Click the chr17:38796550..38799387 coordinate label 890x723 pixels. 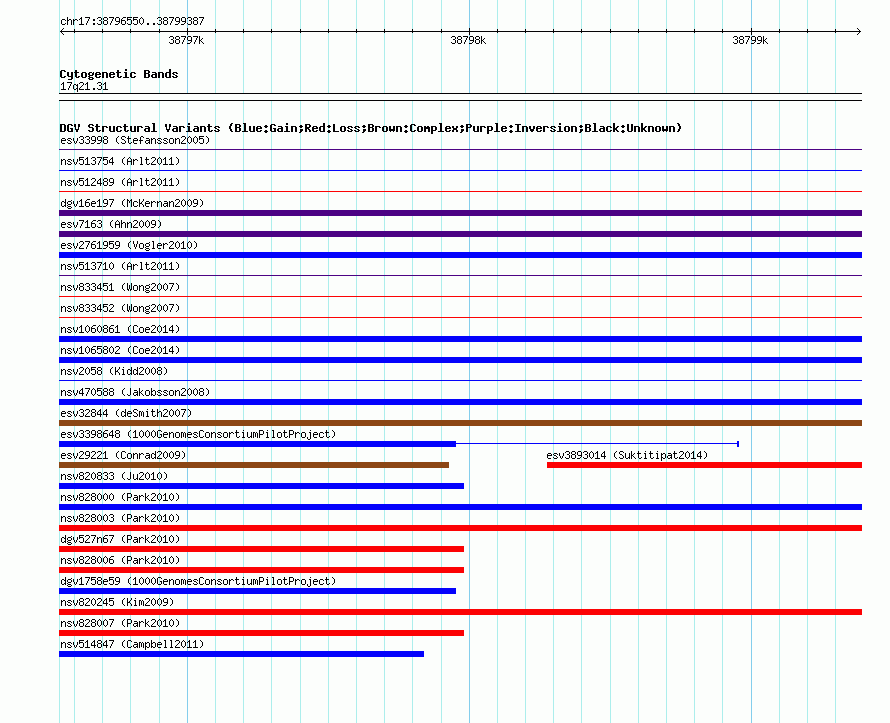click(132, 21)
